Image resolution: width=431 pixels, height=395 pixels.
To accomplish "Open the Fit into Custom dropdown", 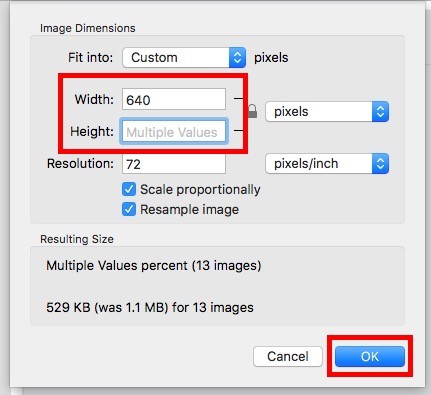I will click(184, 58).
